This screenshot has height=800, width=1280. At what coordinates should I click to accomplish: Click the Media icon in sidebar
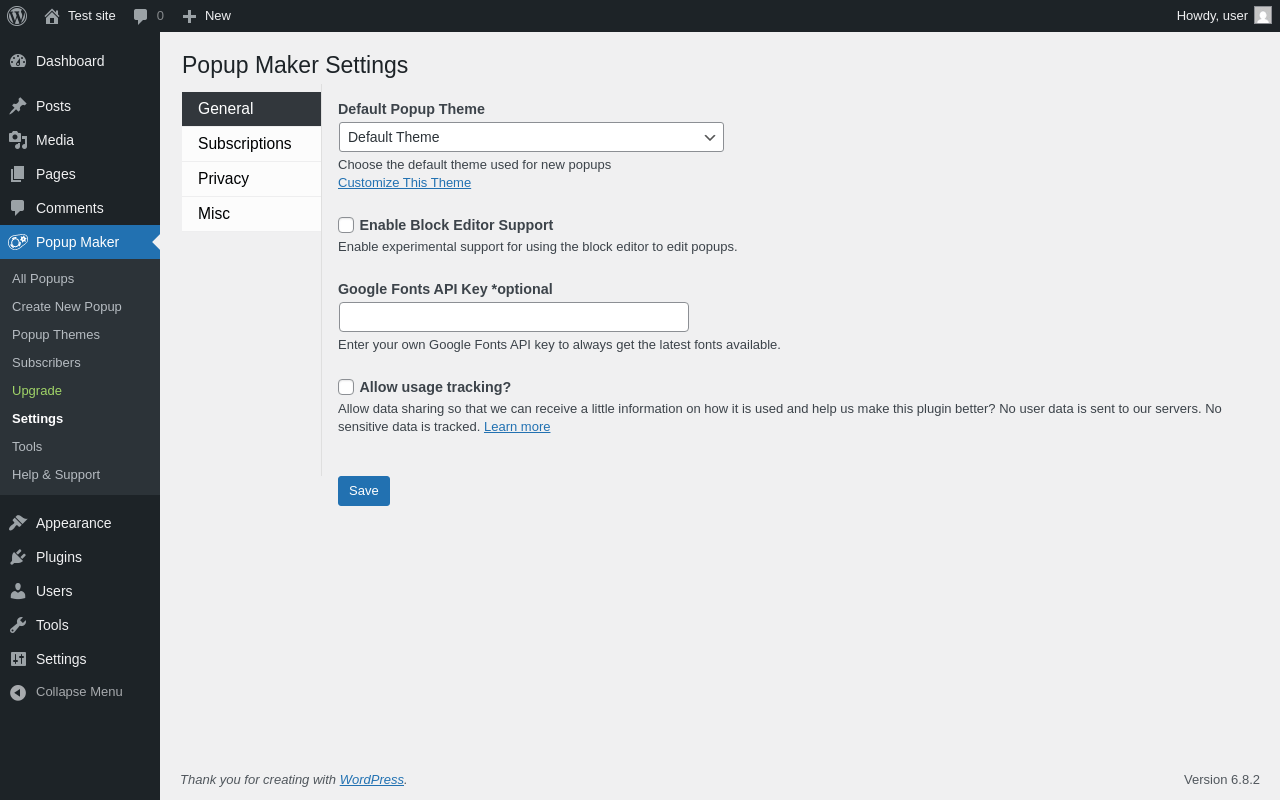pyautogui.click(x=18, y=140)
